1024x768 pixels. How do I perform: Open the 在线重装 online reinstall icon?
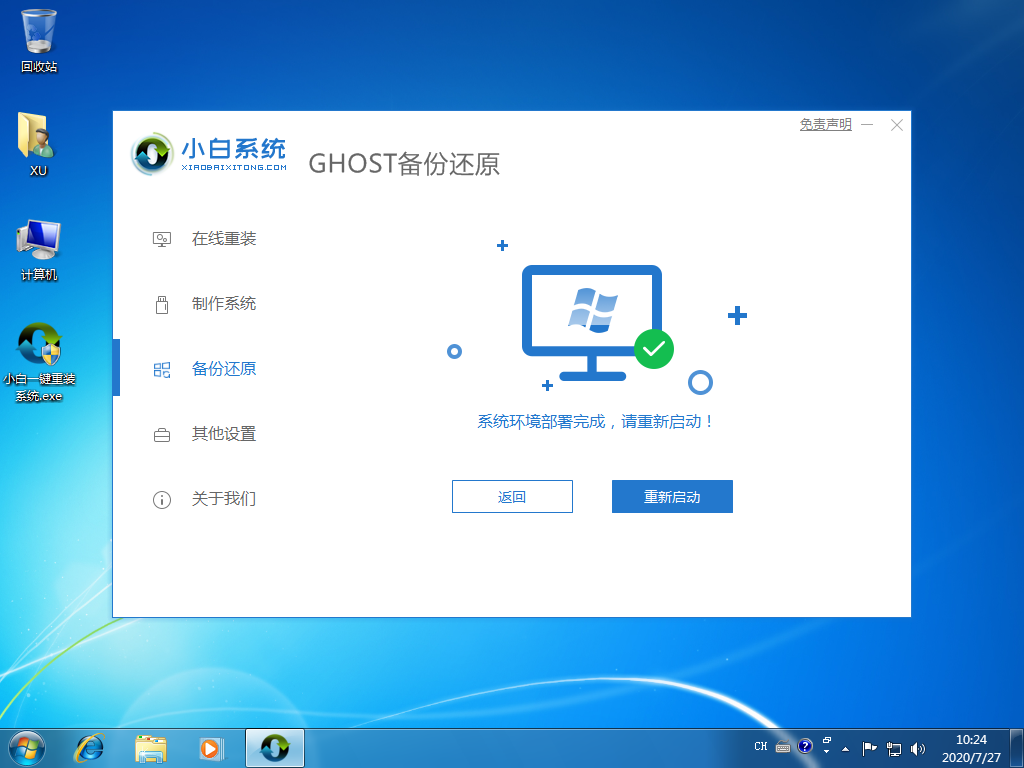pos(161,239)
